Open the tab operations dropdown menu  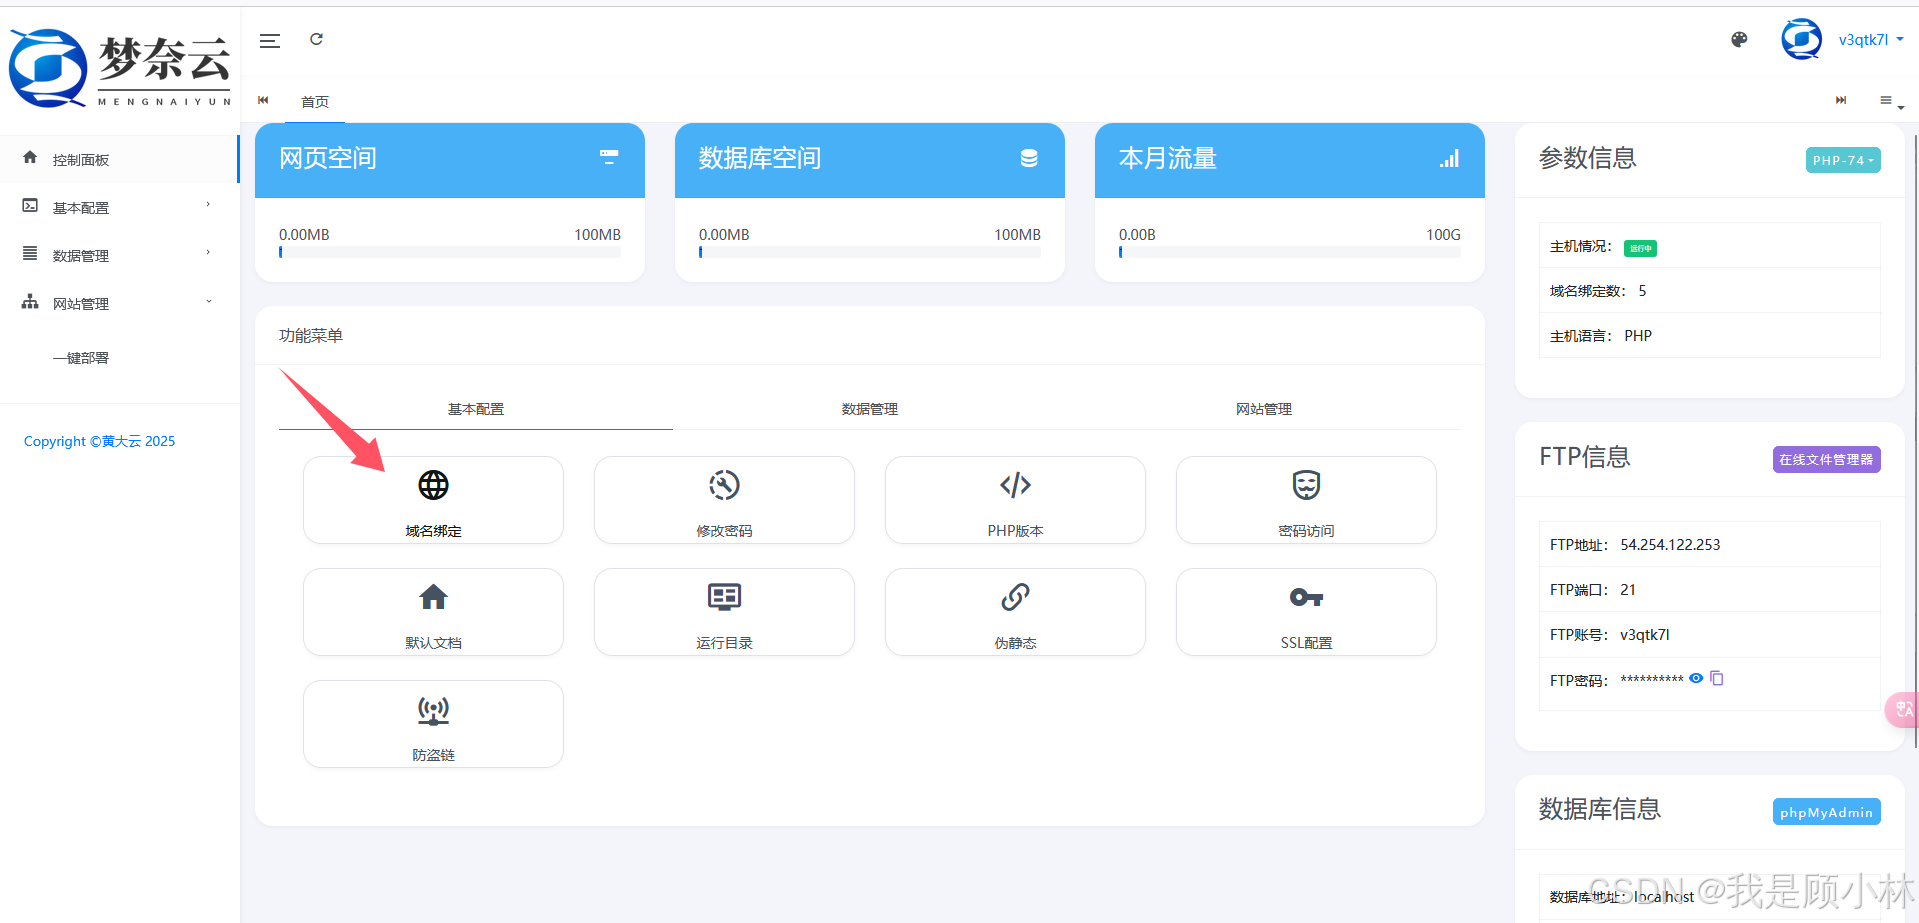pyautogui.click(x=1891, y=101)
